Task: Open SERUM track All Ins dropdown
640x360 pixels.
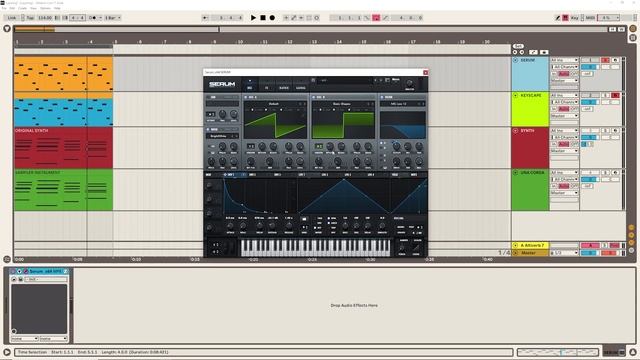Action: pyautogui.click(x=564, y=60)
